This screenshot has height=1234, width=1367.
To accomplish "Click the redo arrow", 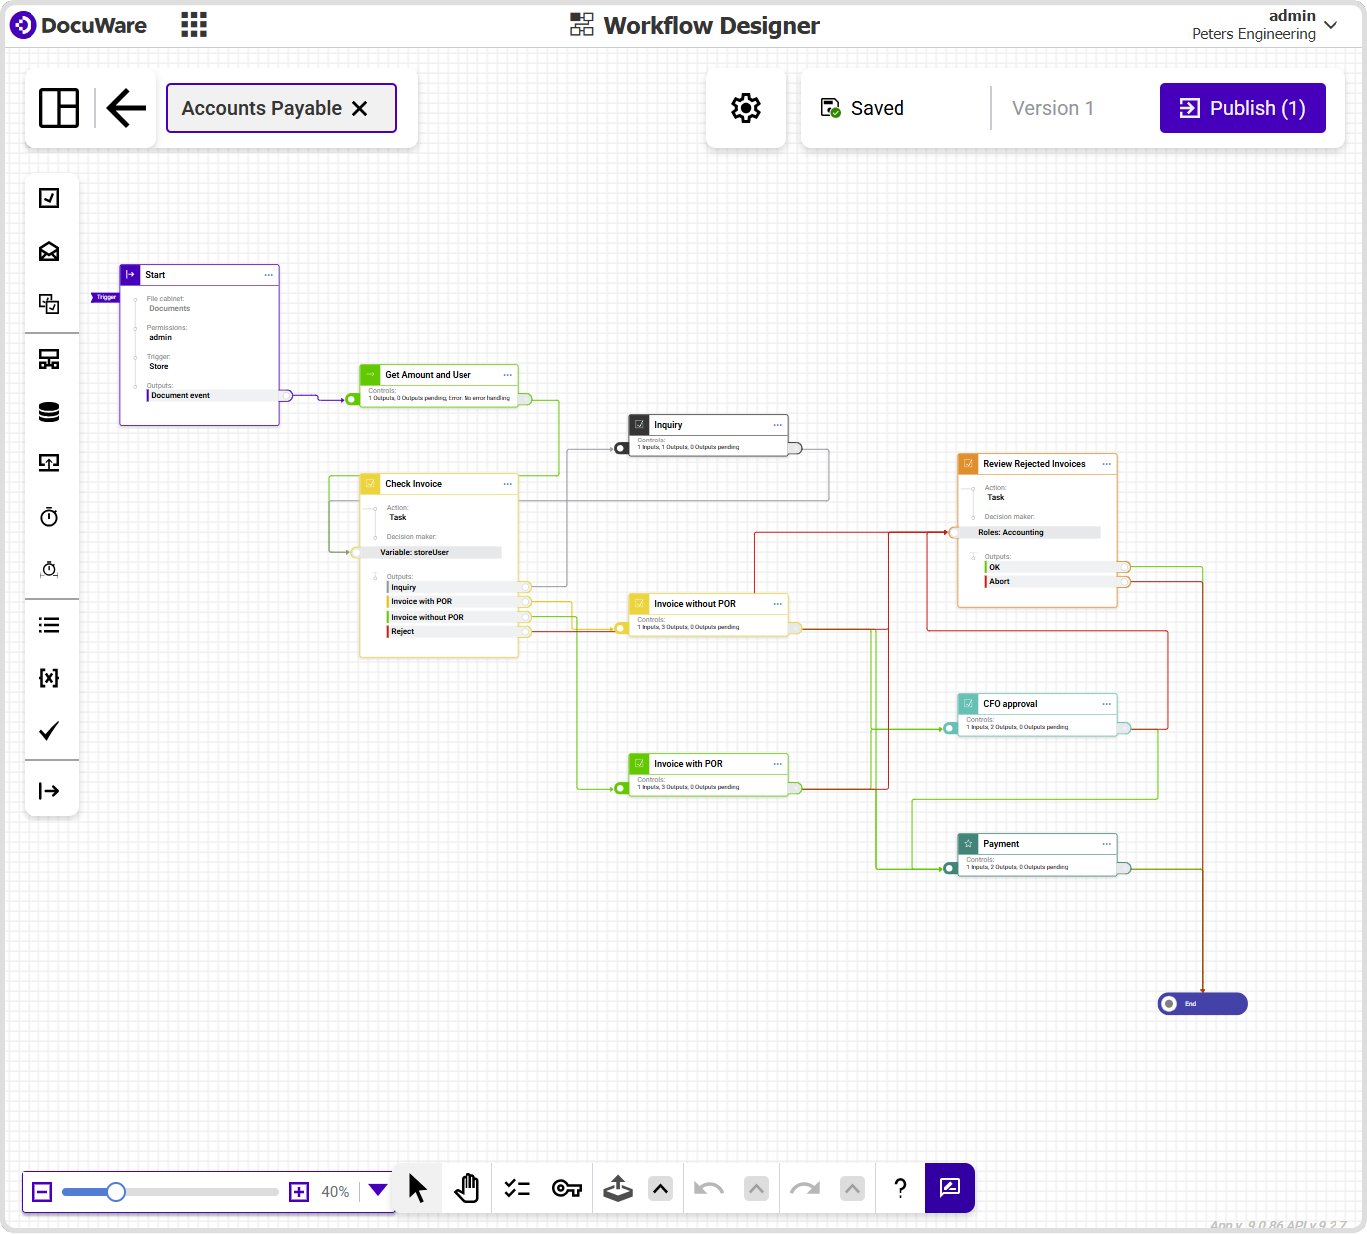I will [x=805, y=1189].
